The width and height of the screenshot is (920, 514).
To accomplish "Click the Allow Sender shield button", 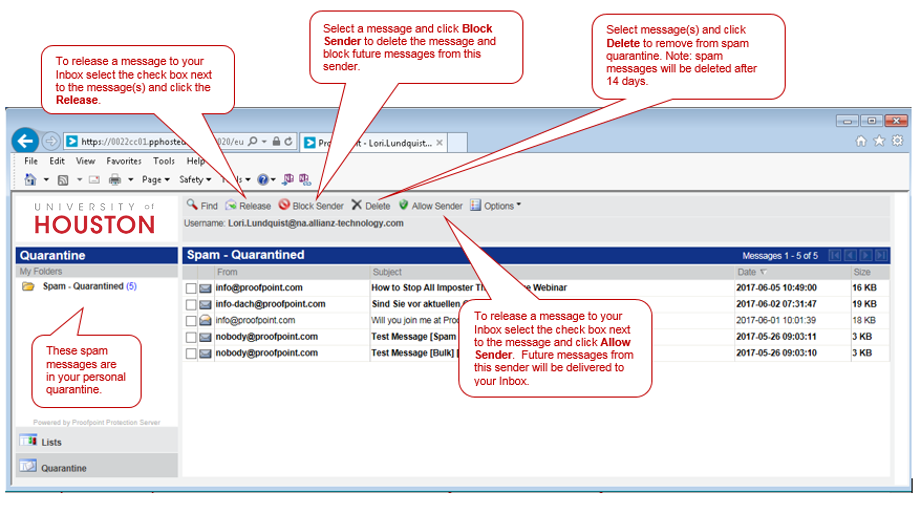I will [x=431, y=205].
